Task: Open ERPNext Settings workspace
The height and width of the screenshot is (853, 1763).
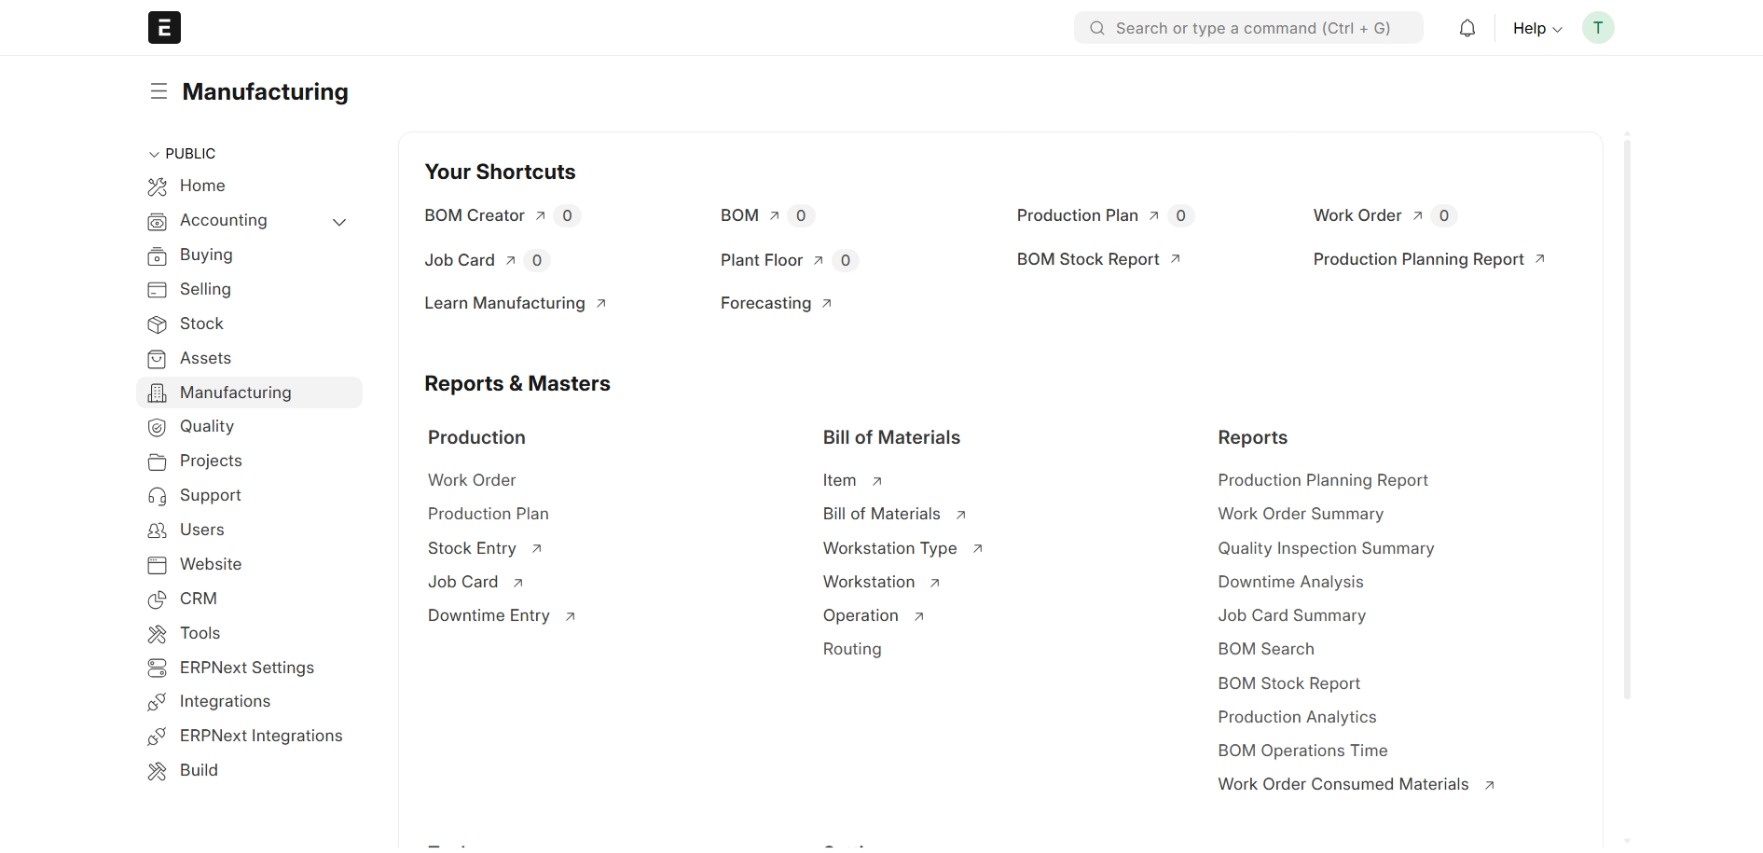Action: click(x=247, y=668)
